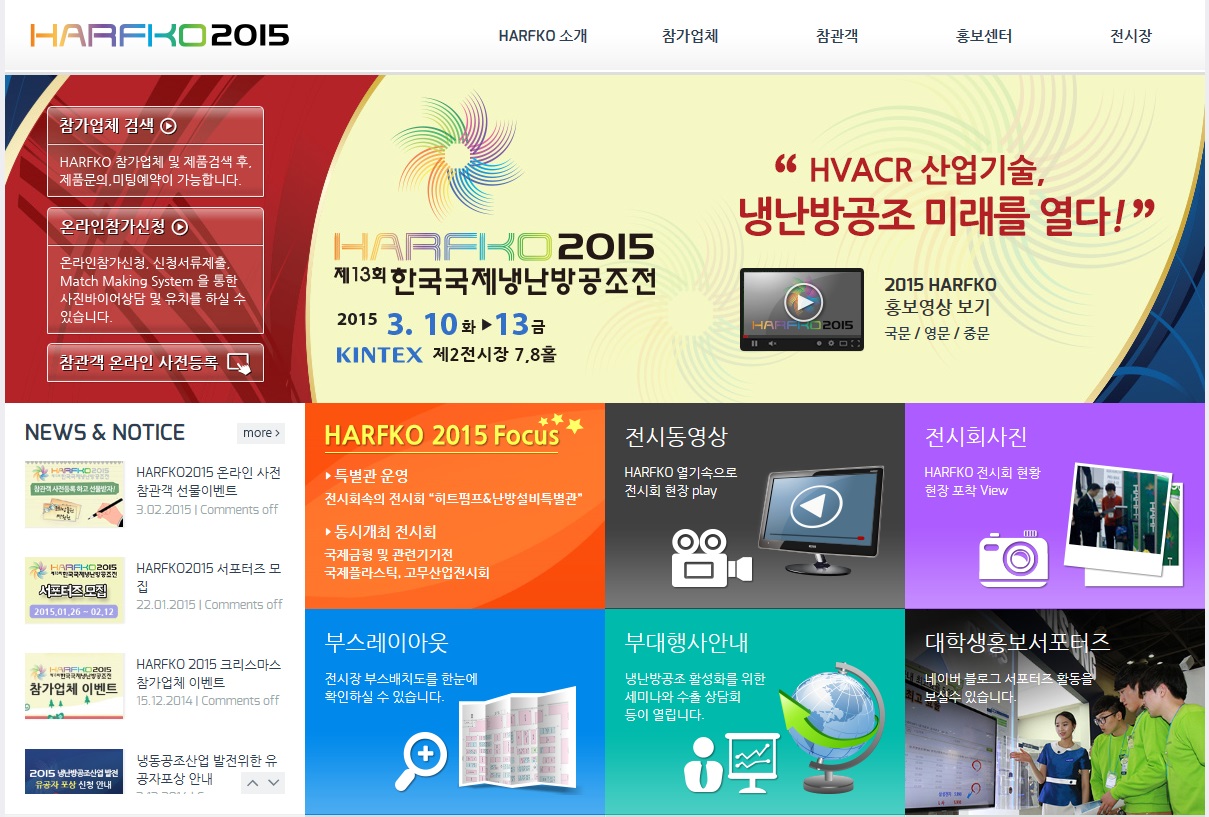Click the circled arrow beside 참가업체 검색
The width and height of the screenshot is (1209, 817).
click(168, 126)
